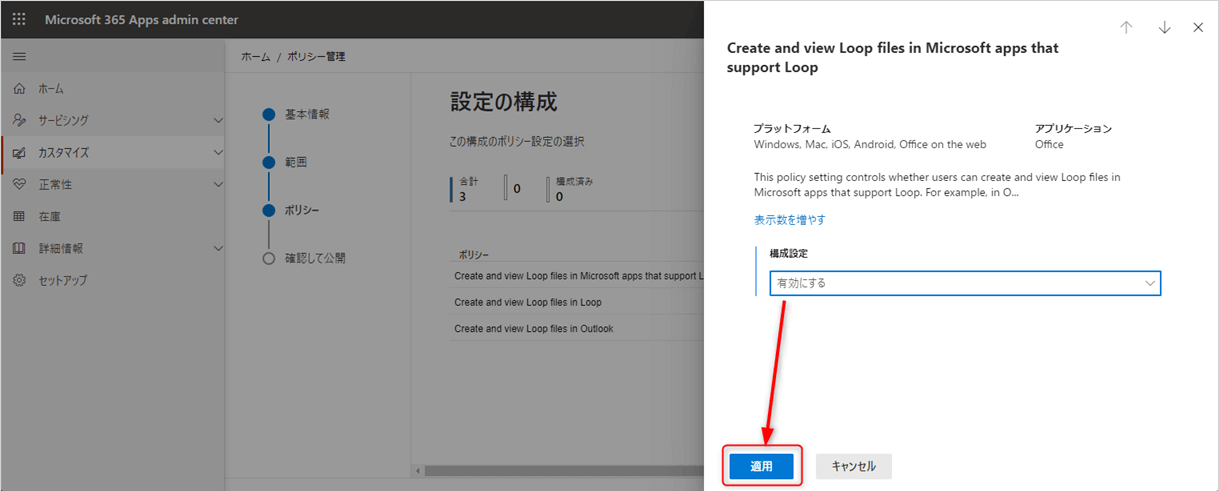The image size is (1219, 492).
Task: Click 適用 to apply the setting
Action: click(762, 466)
